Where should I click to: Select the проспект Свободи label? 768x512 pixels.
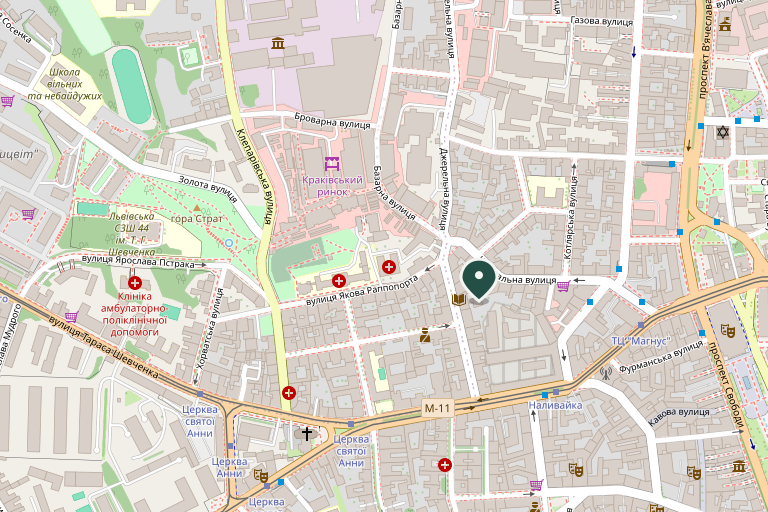tap(727, 385)
